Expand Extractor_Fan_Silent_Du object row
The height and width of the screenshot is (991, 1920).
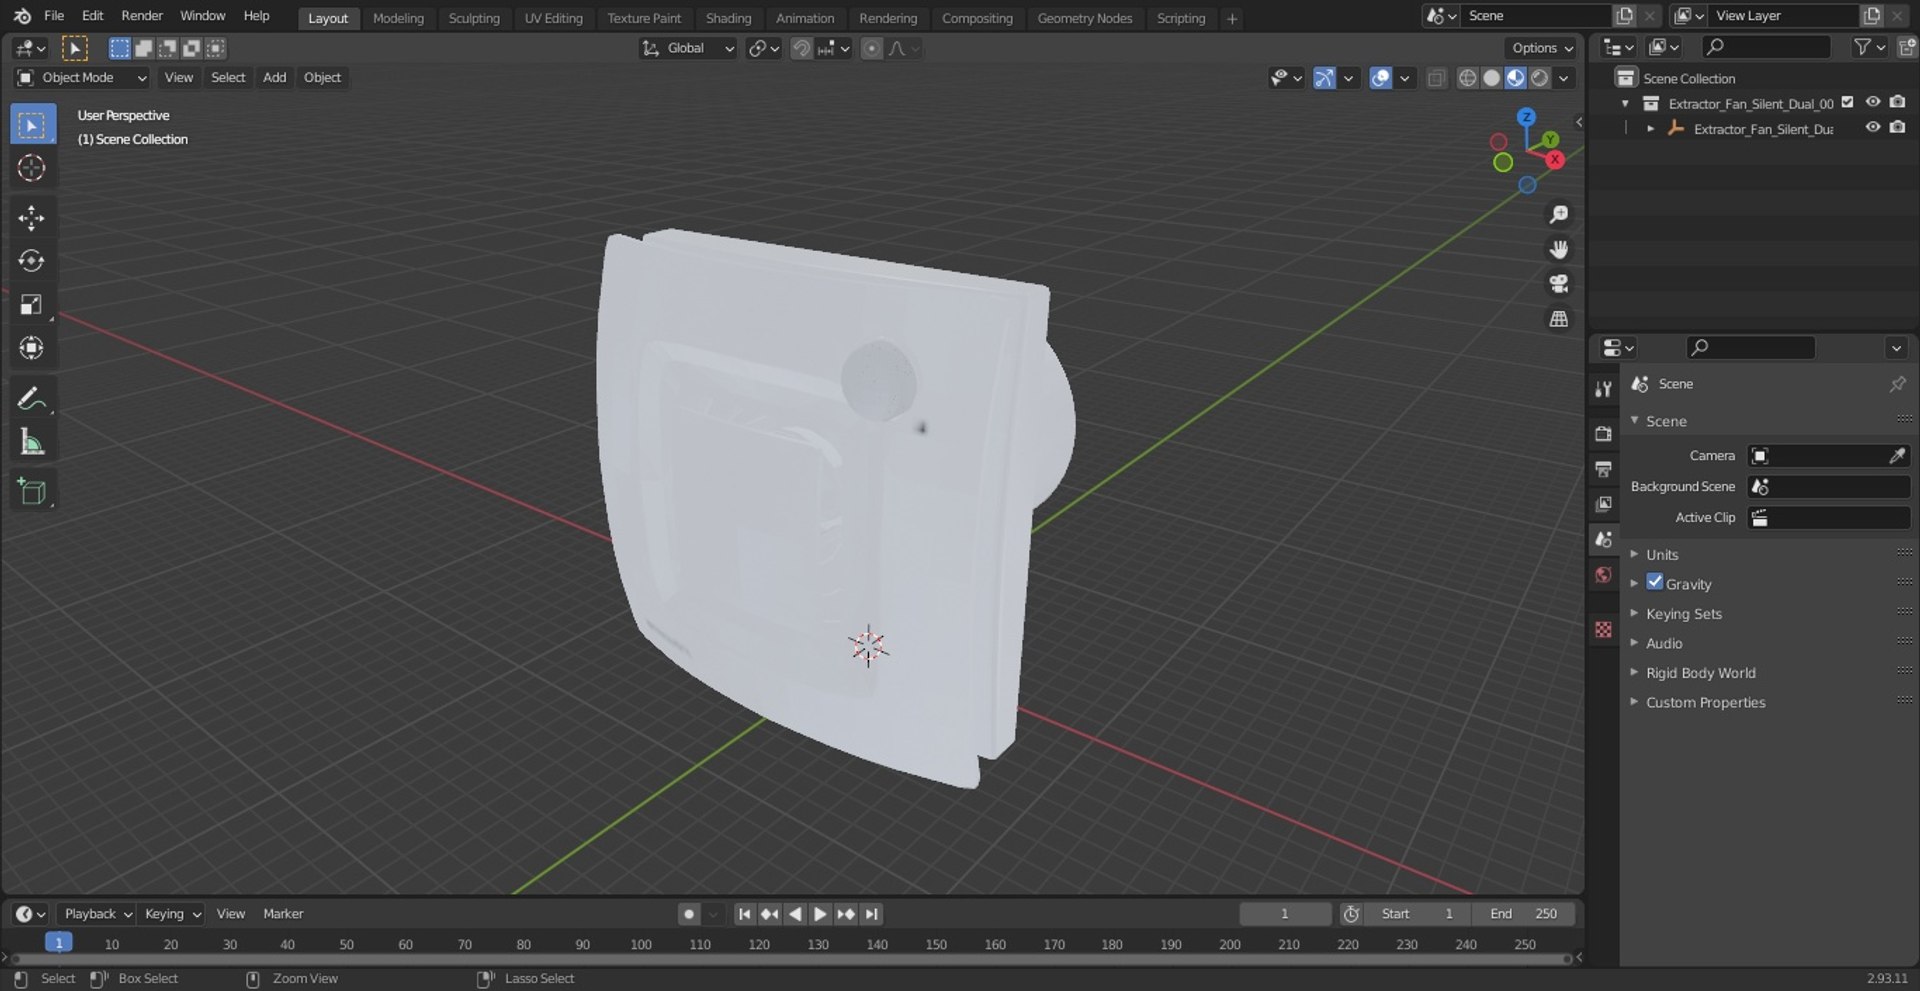click(1650, 128)
